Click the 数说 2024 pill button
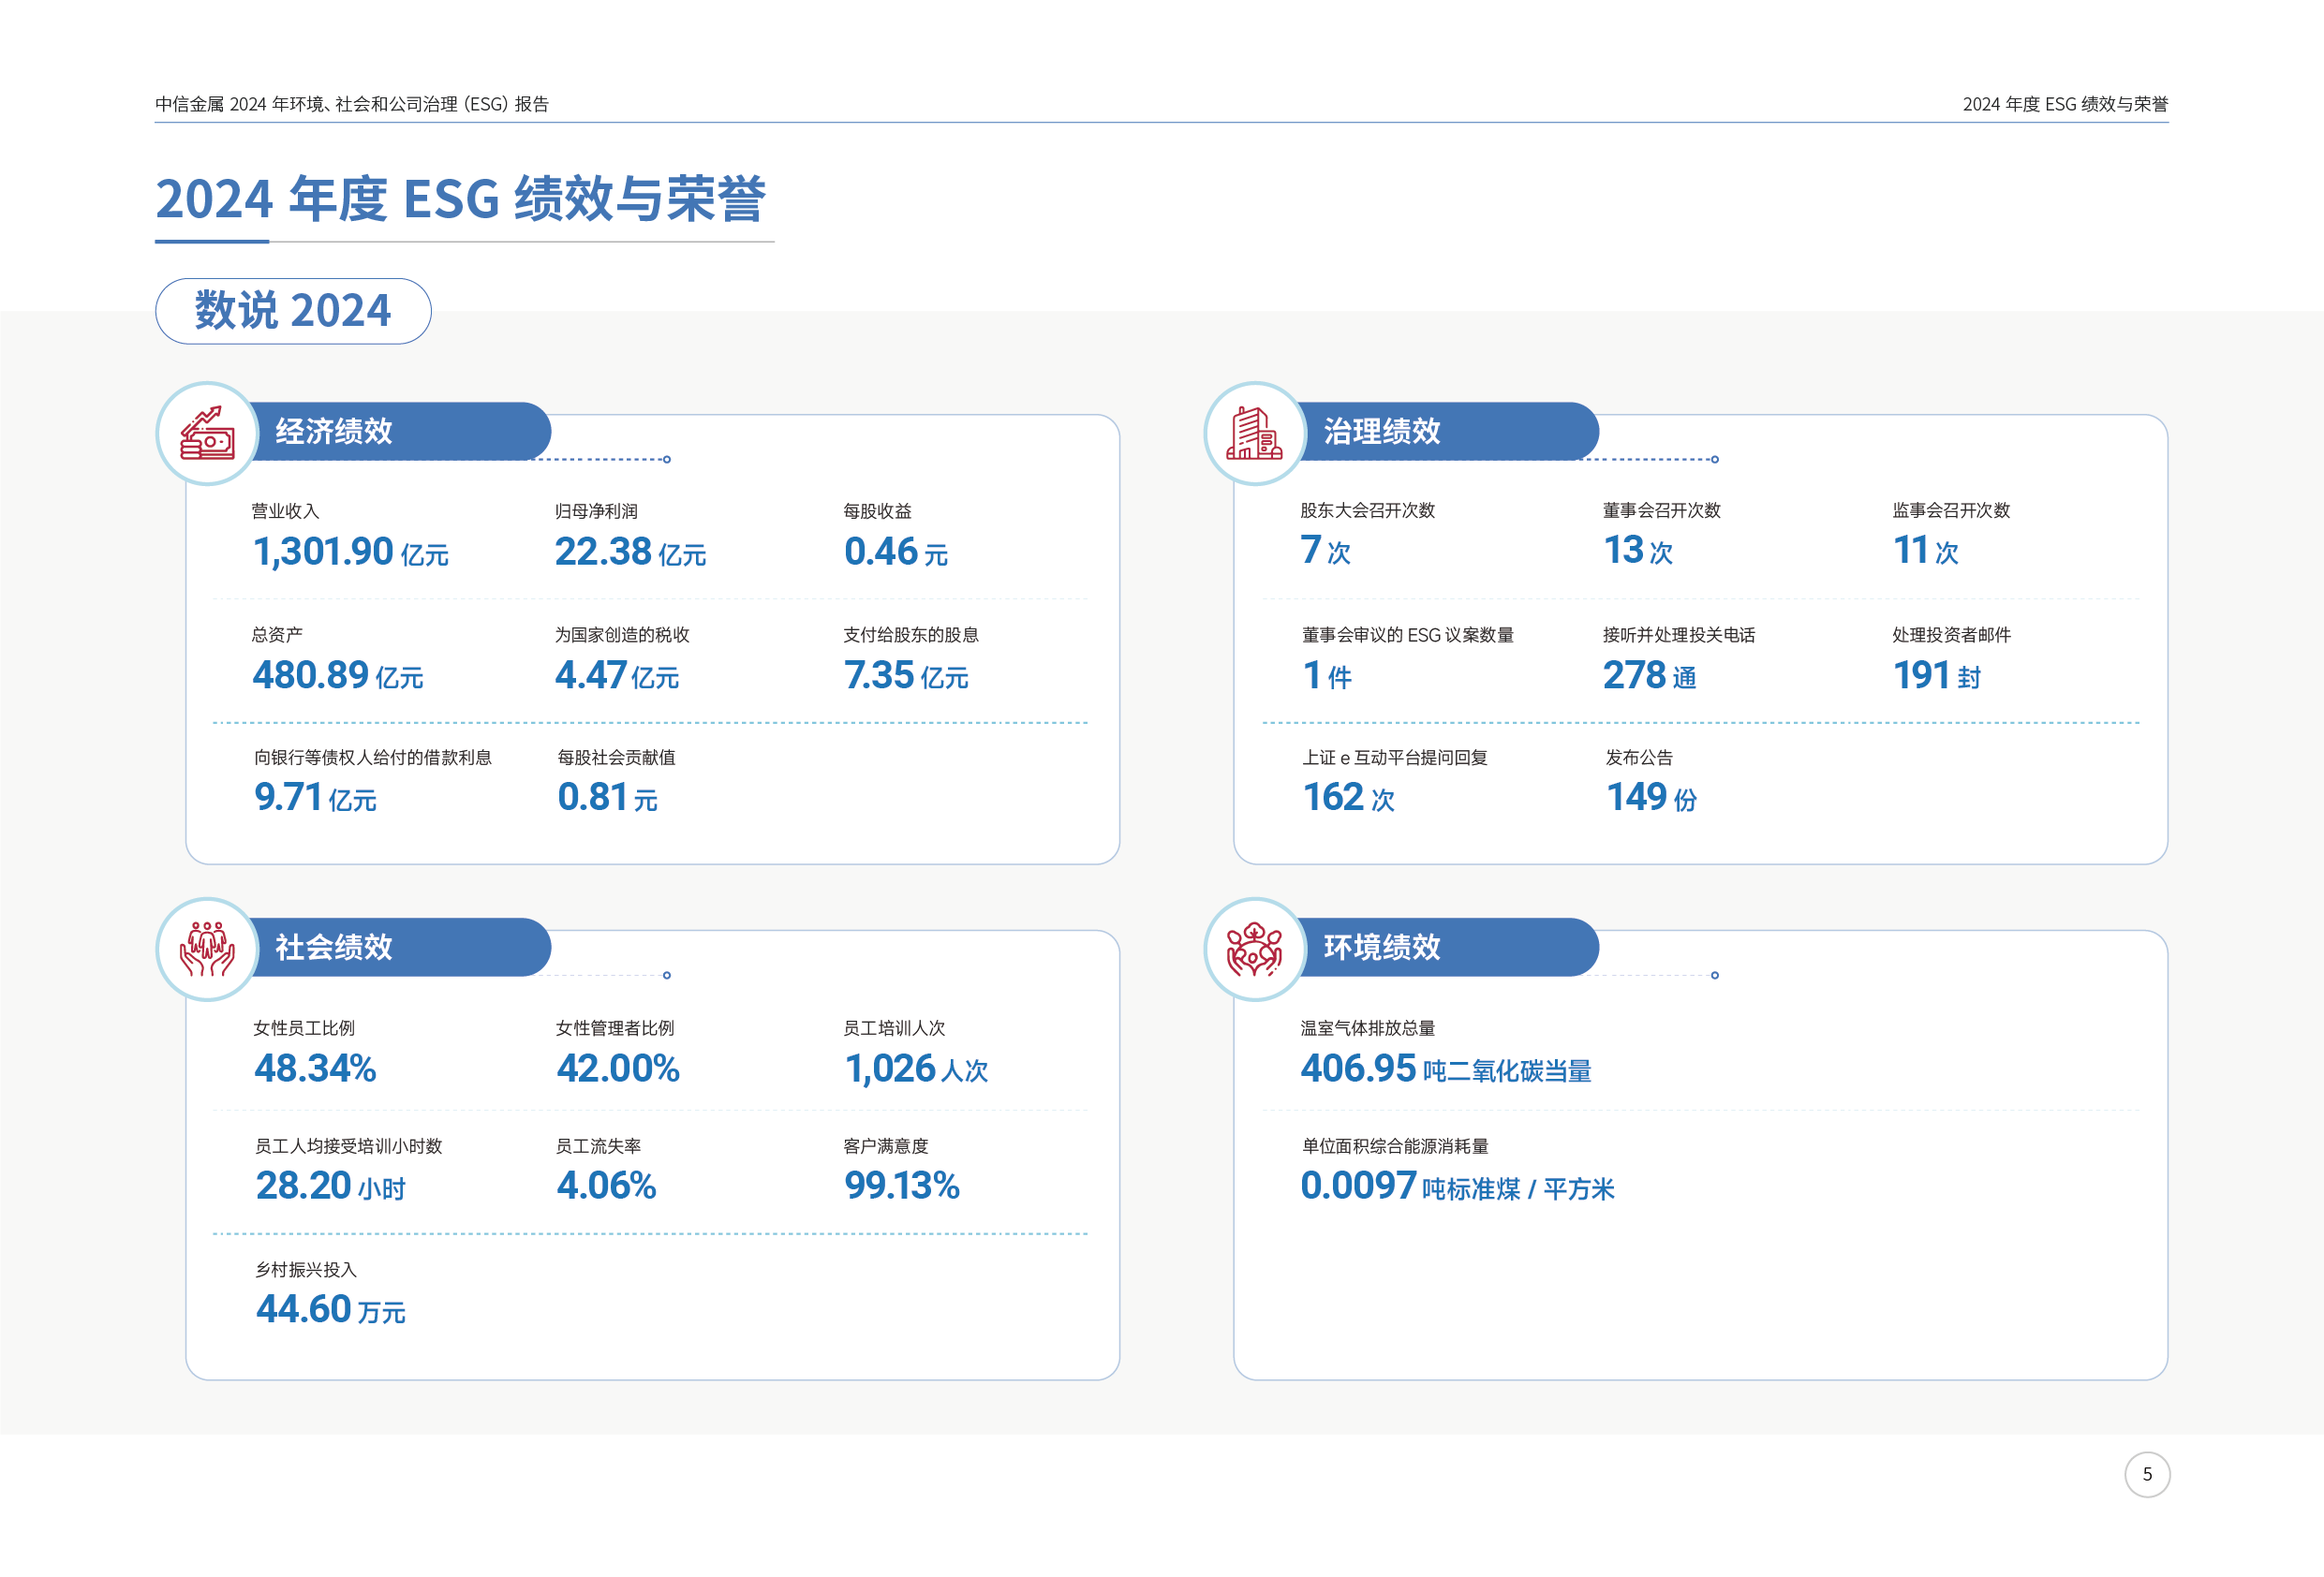The width and height of the screenshot is (2324, 1577). coord(293,311)
